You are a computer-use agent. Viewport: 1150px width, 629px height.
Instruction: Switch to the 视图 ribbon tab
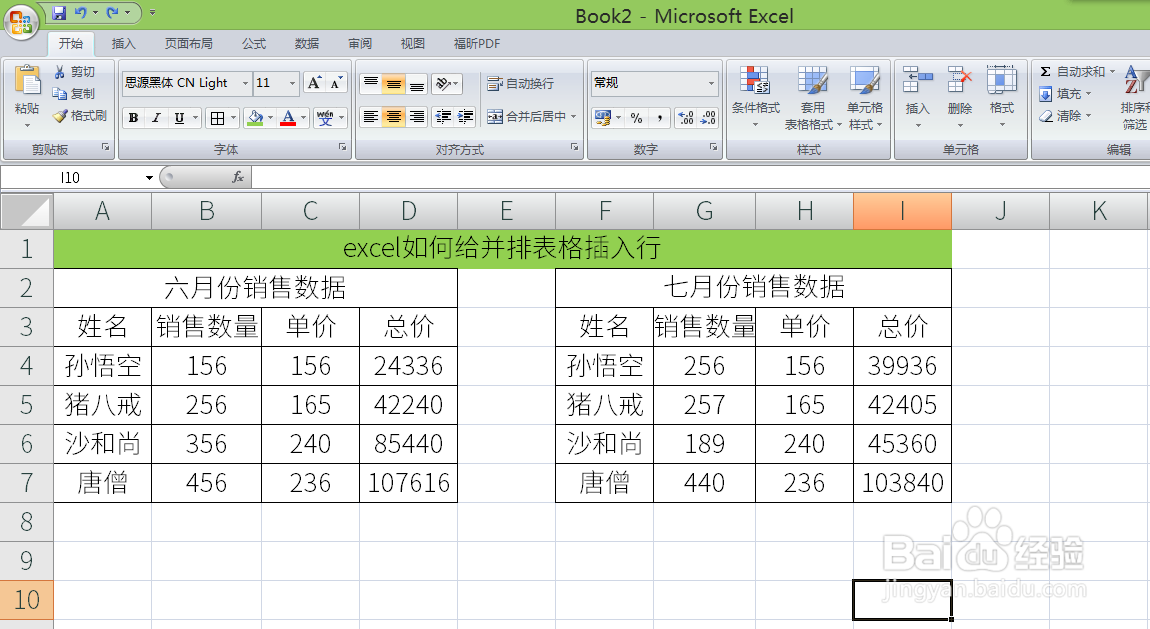(412, 43)
